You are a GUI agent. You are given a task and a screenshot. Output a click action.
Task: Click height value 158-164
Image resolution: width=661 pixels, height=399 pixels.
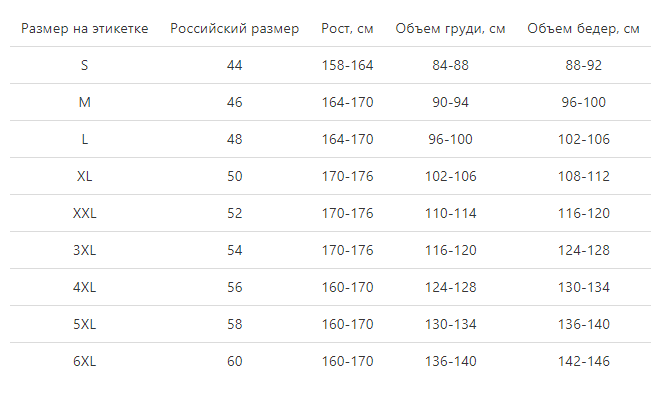click(347, 65)
